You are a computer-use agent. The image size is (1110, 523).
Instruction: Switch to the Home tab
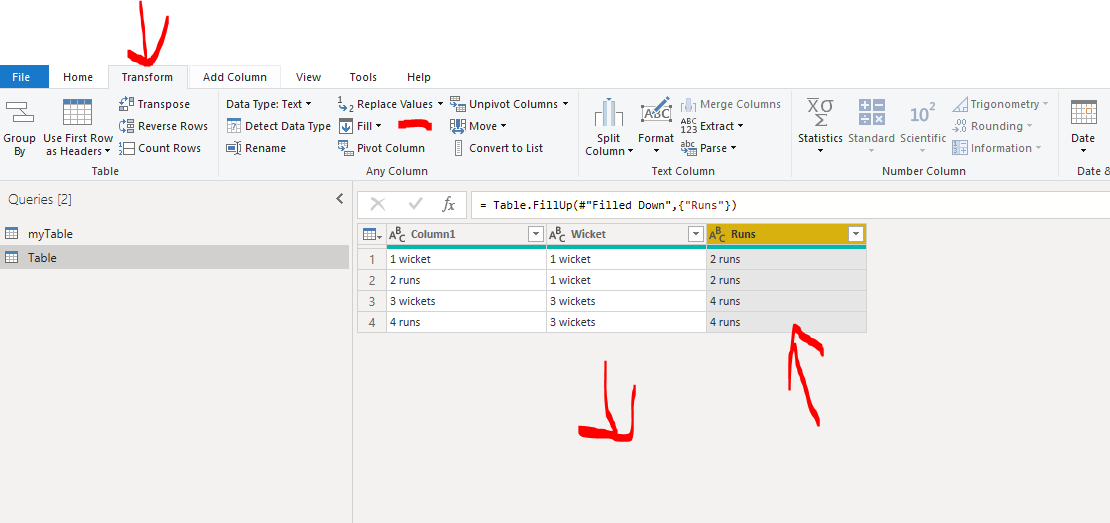tap(78, 77)
